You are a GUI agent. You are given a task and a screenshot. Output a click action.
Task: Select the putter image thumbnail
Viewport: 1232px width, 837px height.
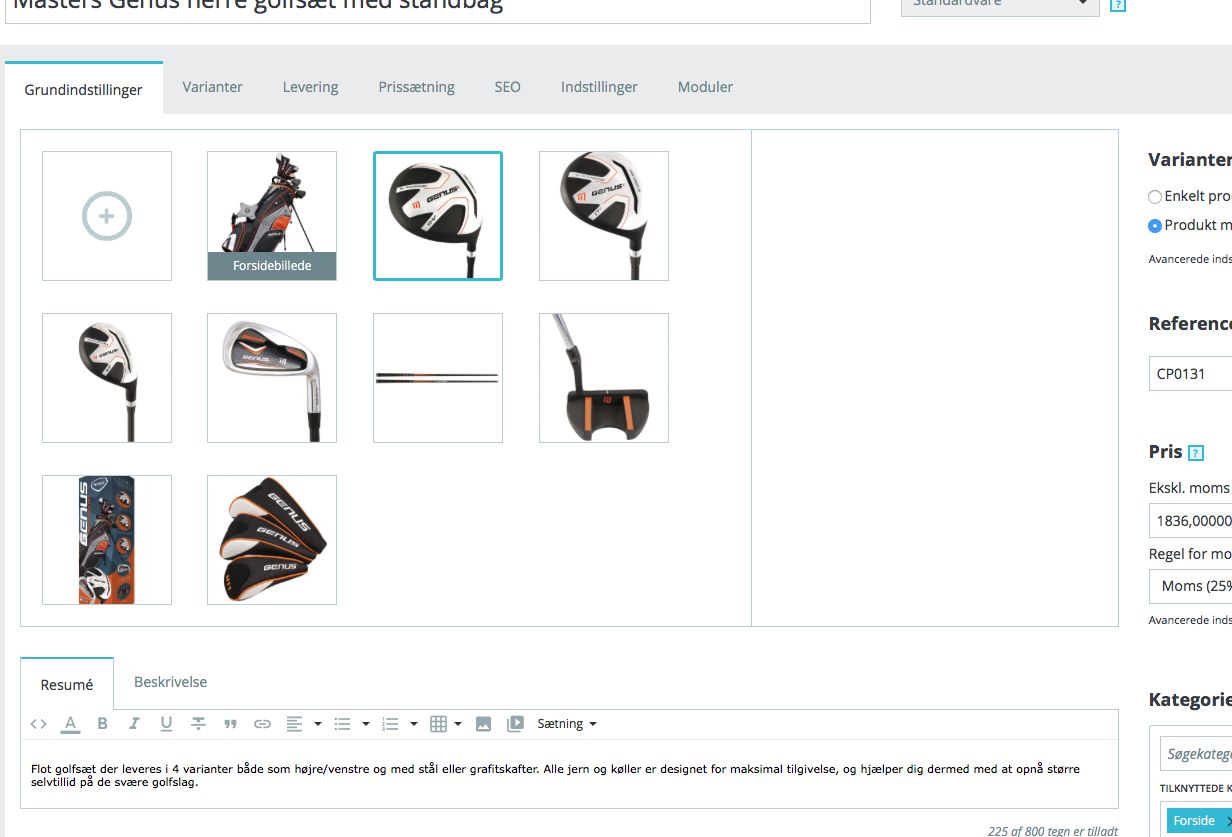tap(604, 378)
